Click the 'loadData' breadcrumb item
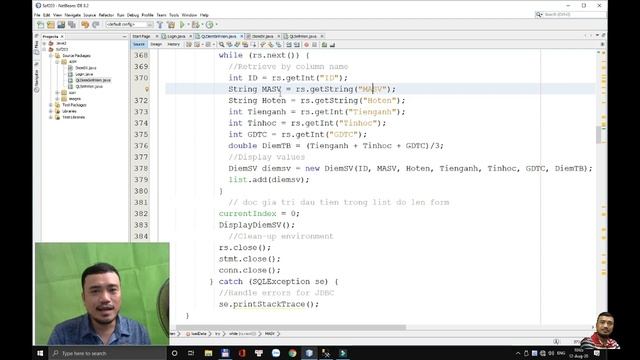 [198, 334]
